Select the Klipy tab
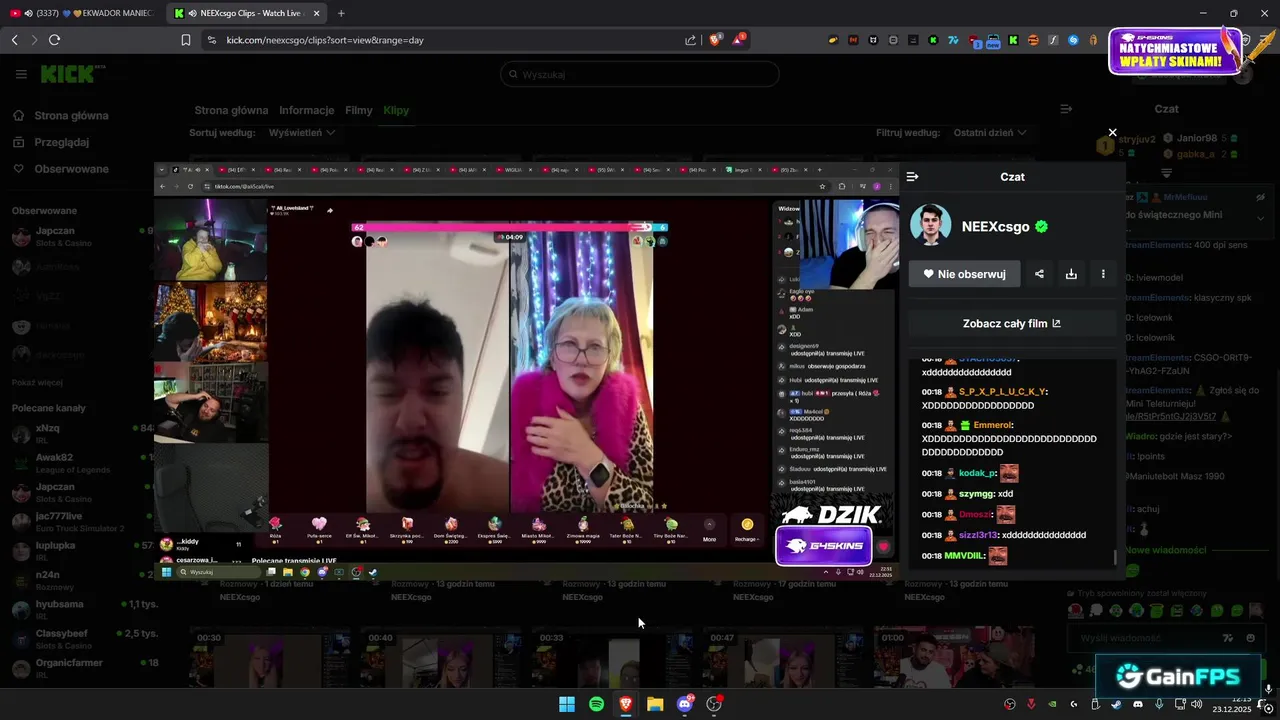Image resolution: width=1280 pixels, height=720 pixels. point(396,110)
